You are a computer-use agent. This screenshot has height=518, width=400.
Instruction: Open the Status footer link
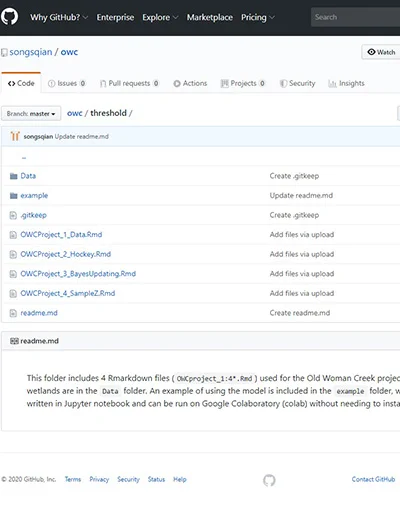[x=156, y=479]
